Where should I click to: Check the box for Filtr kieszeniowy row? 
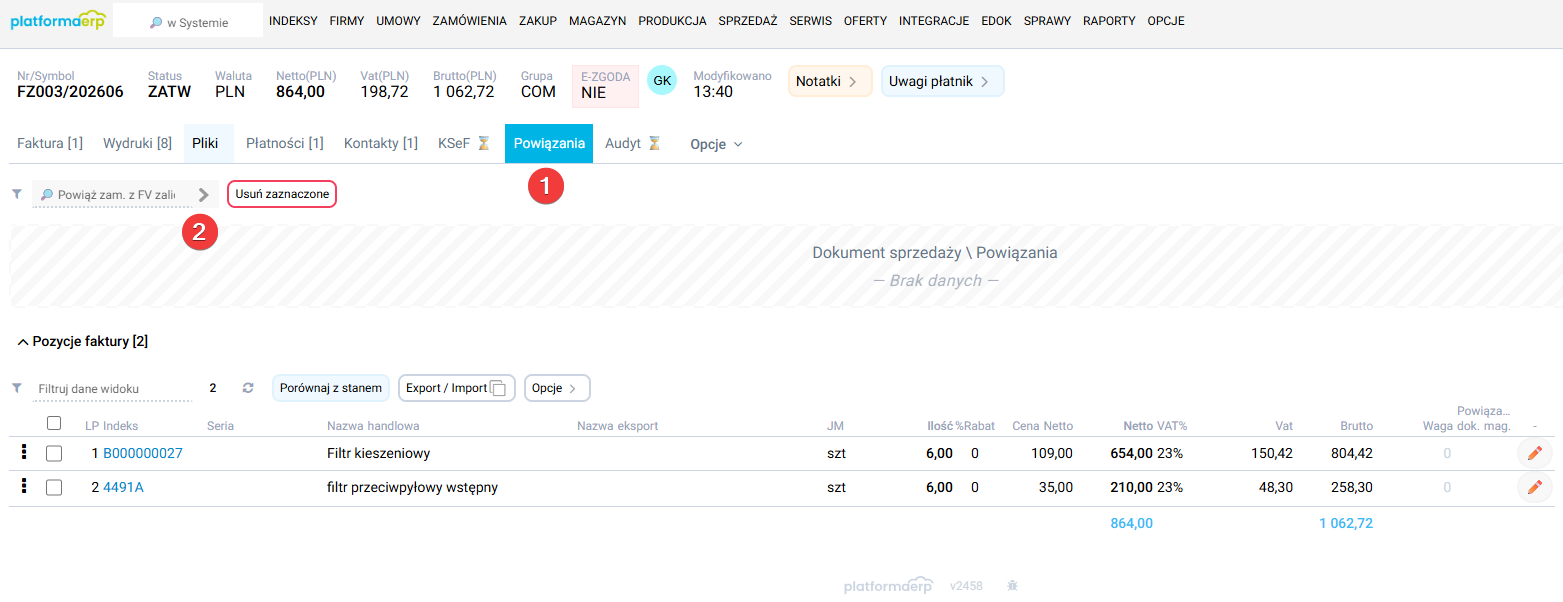coord(54,454)
